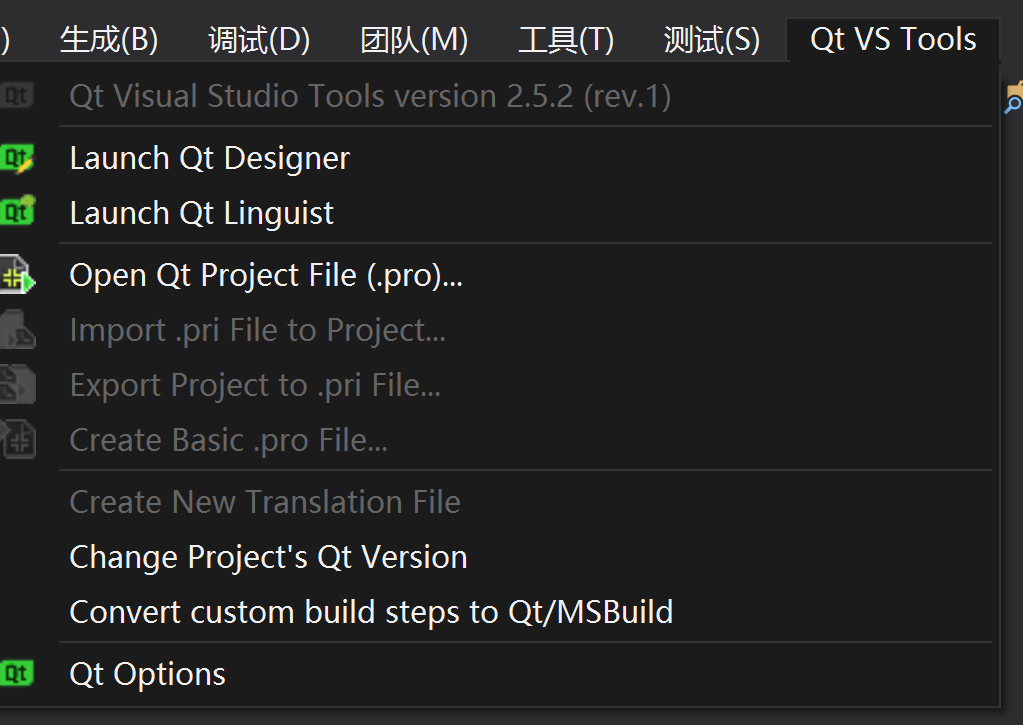Image resolution: width=1023 pixels, height=725 pixels.
Task: Click the Qt Options icon
Action: [x=15, y=673]
